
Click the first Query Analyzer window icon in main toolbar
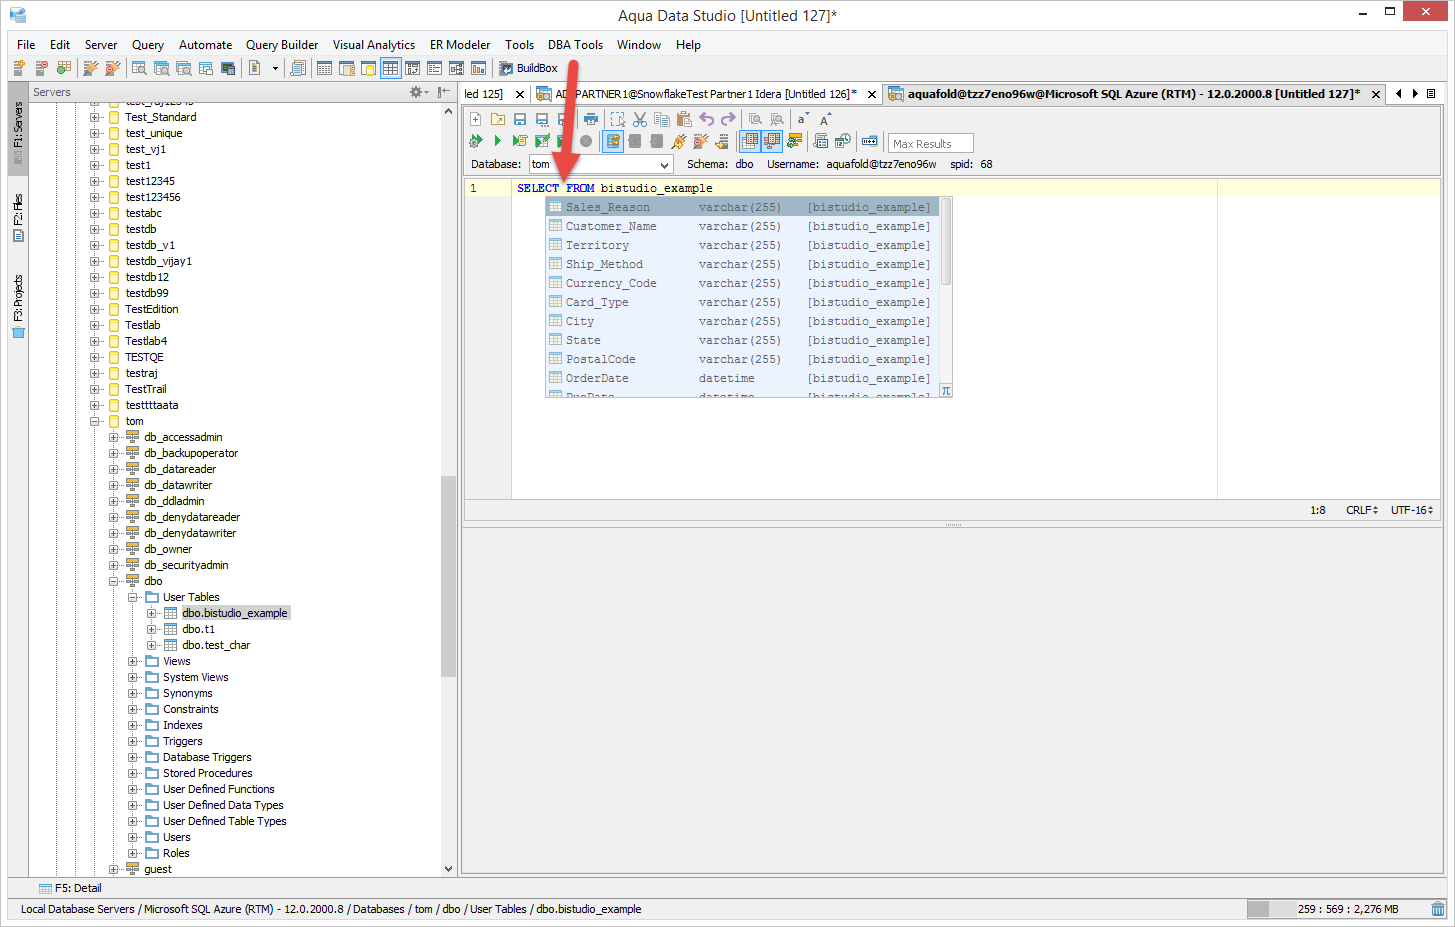point(139,68)
